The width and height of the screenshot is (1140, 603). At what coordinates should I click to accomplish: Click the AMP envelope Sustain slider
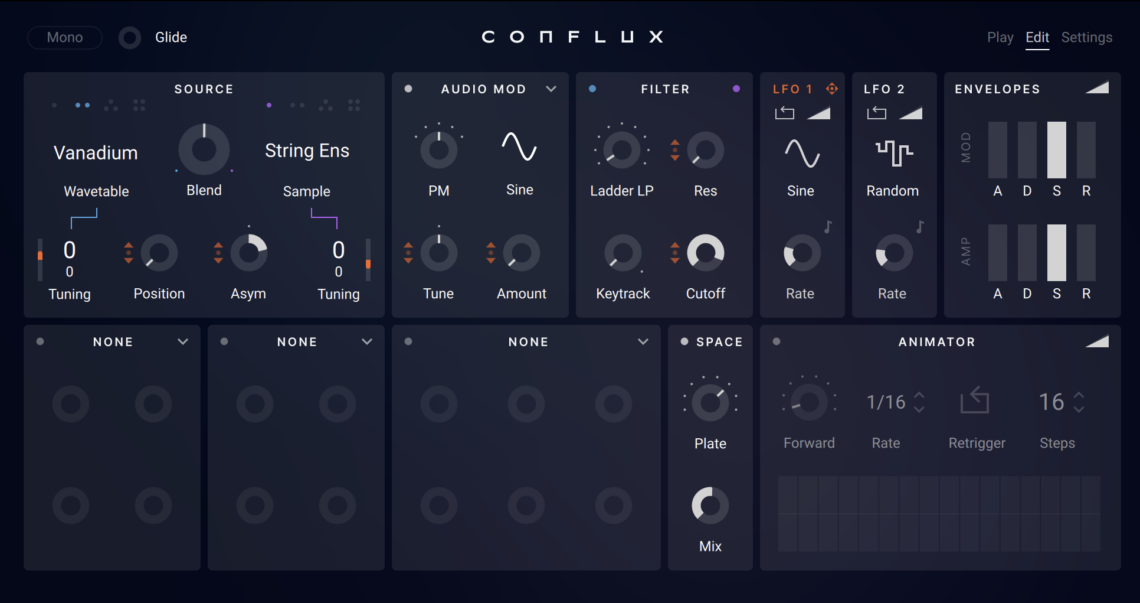[1056, 252]
